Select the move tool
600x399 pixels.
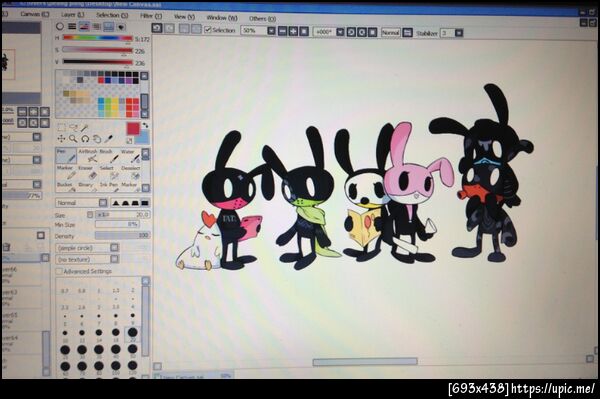[x=61, y=138]
